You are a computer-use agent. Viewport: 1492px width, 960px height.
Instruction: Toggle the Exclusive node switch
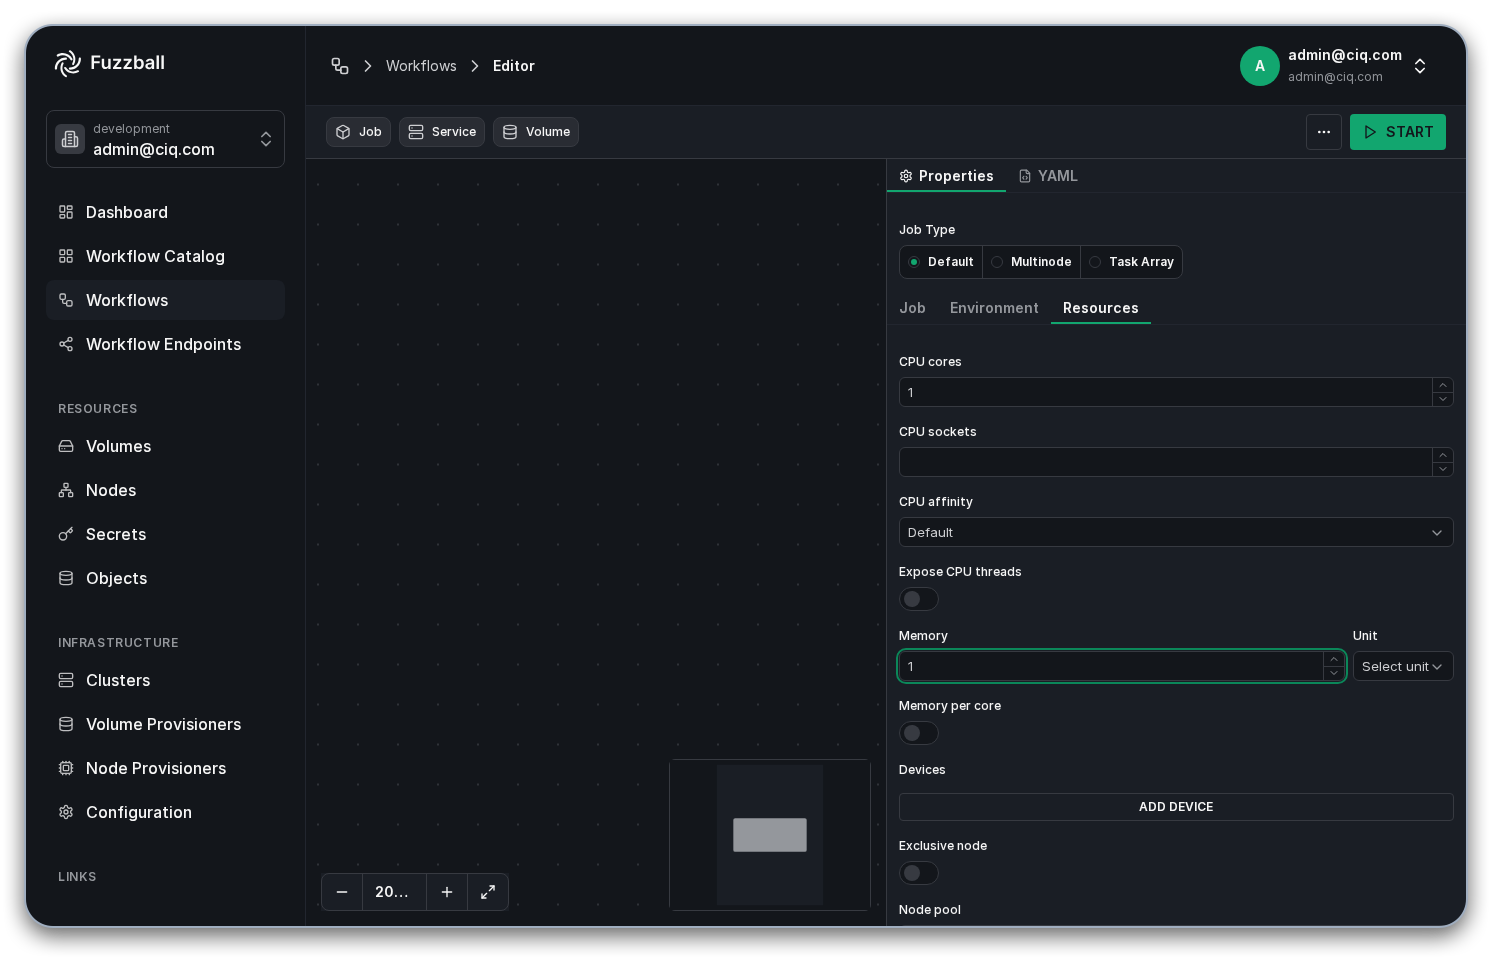[x=919, y=873]
